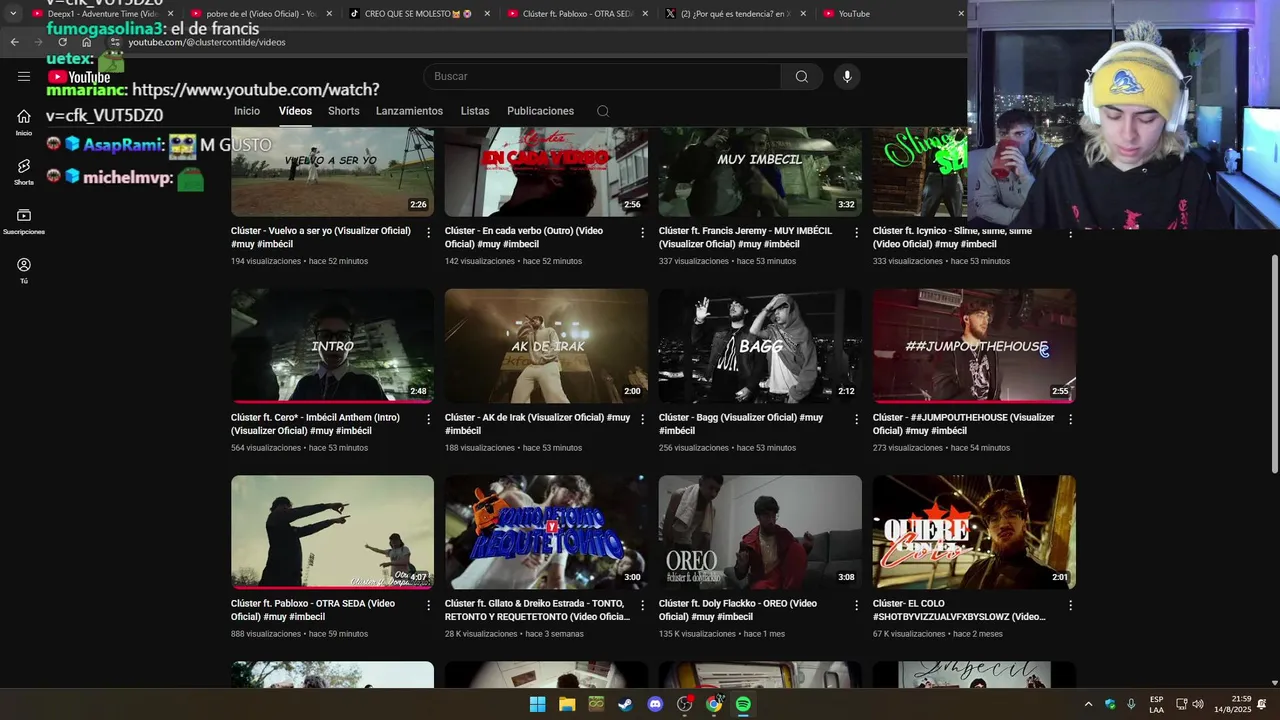Open Suscripciones in the sidebar
This screenshot has height=720, width=1280.
(24, 221)
